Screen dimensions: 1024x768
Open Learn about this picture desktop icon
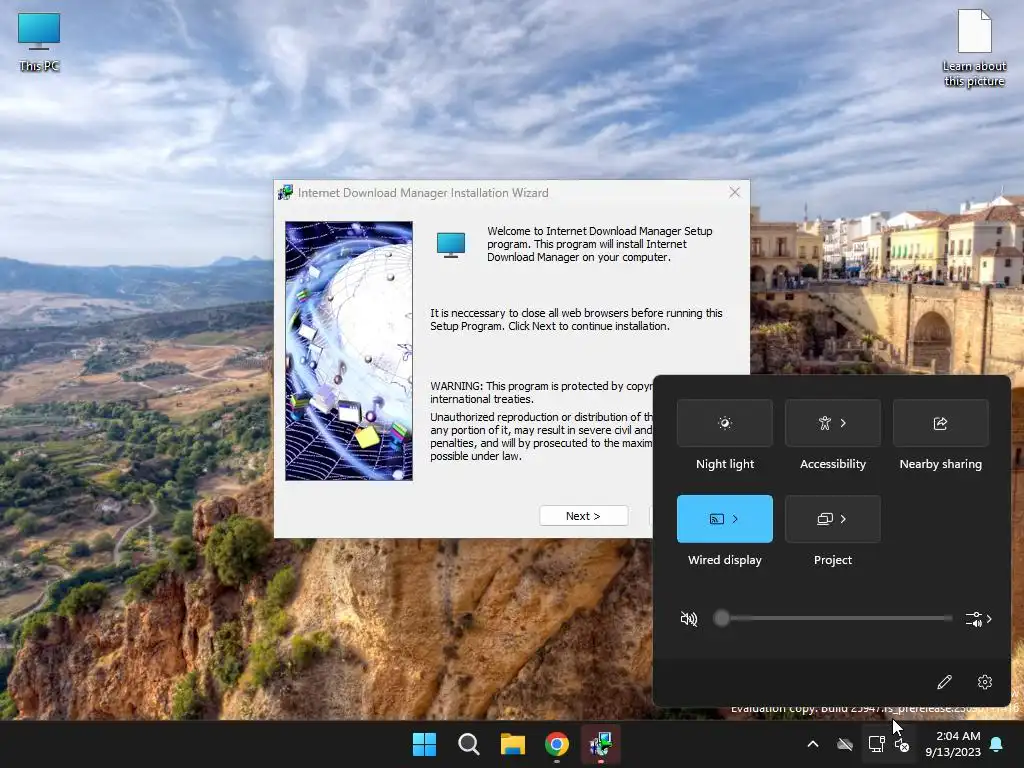coord(974,48)
